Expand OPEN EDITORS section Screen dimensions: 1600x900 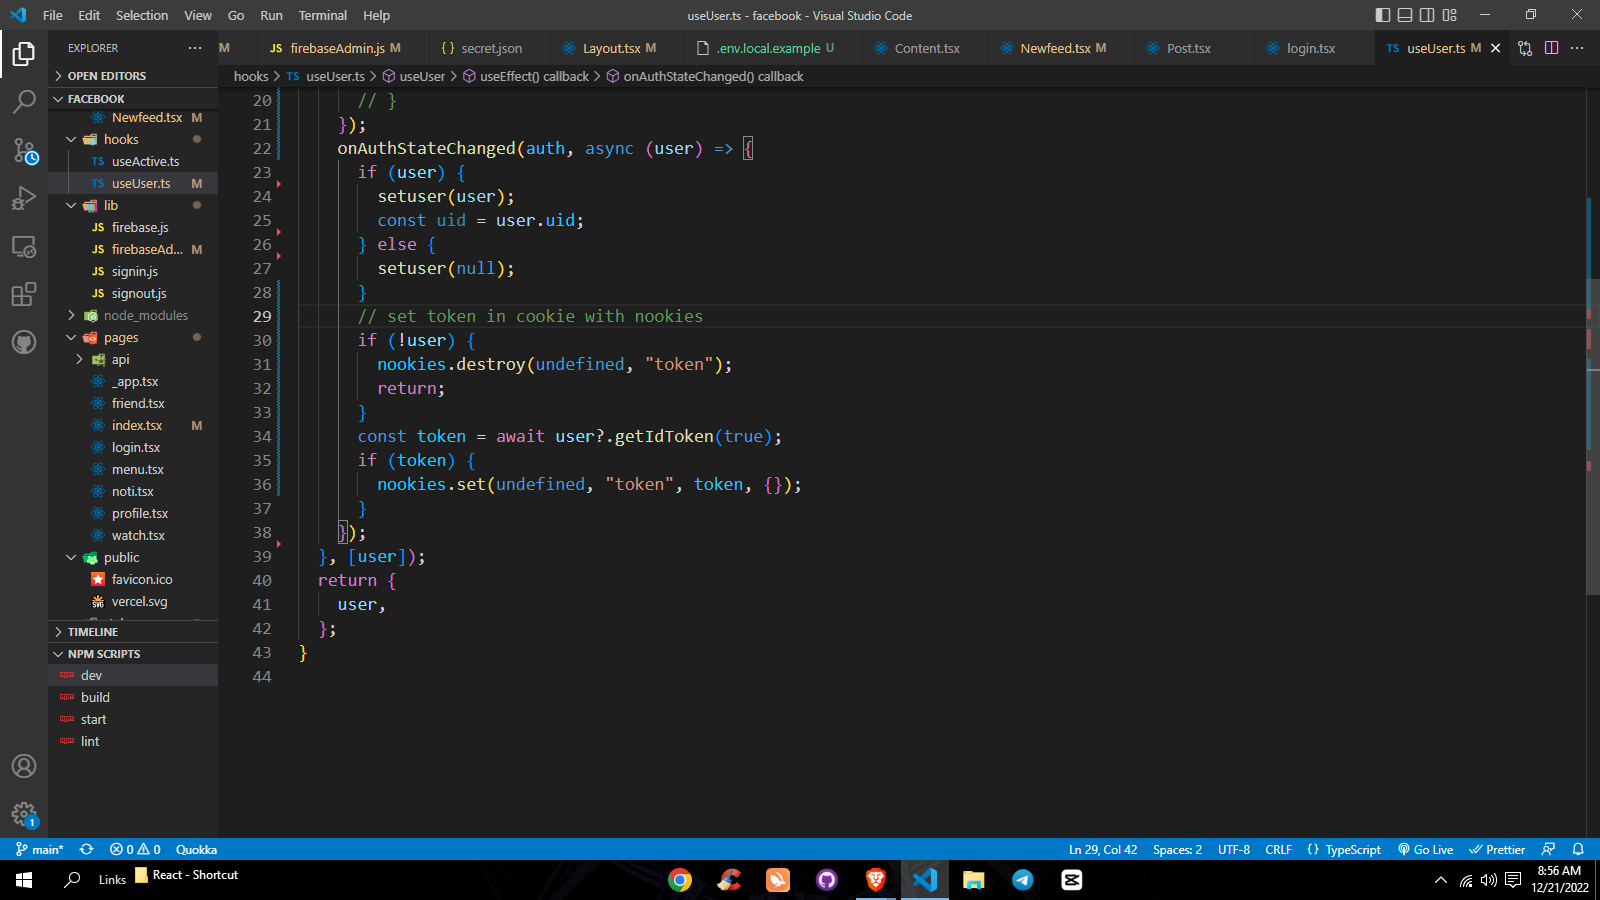(133, 76)
